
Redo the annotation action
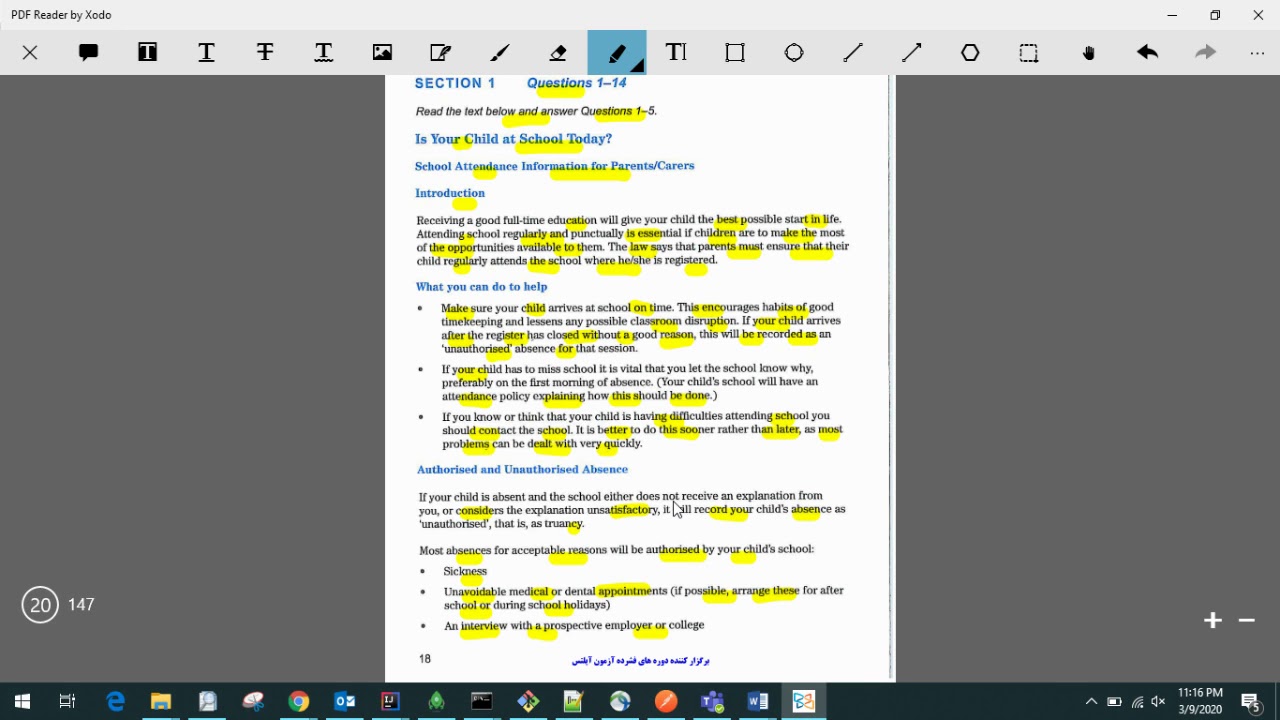(1206, 53)
